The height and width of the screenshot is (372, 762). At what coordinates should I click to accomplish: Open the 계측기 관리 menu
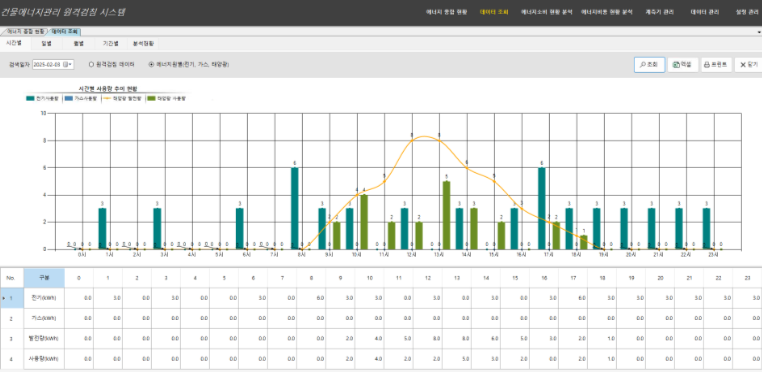click(x=660, y=13)
